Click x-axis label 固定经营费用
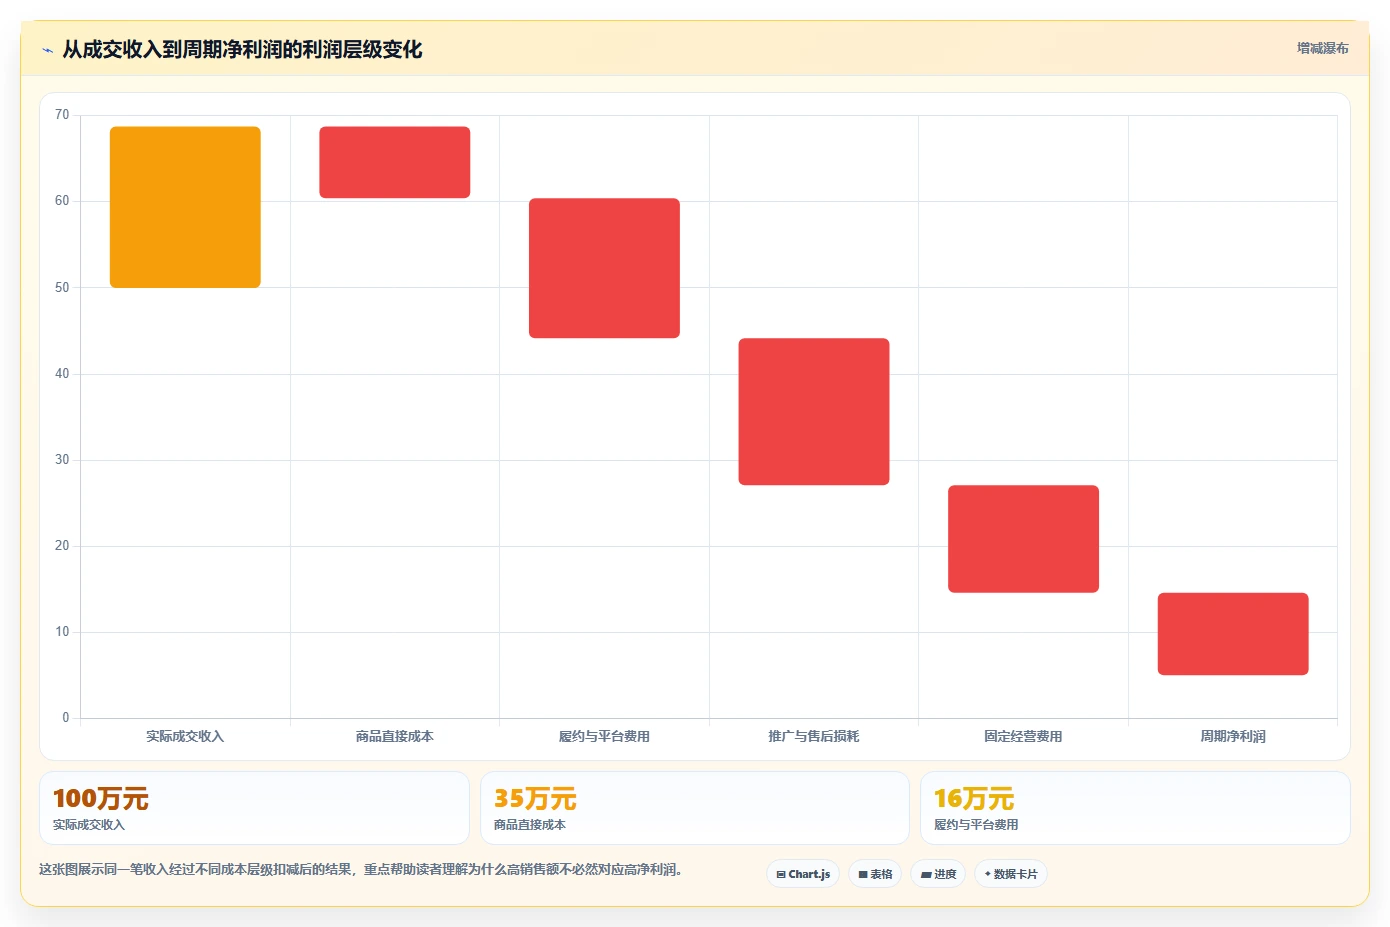This screenshot has width=1390, height=927. (x=1023, y=736)
